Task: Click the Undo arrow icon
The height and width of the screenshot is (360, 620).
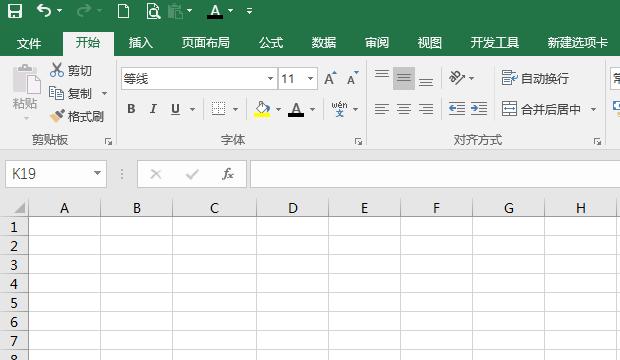Action: coord(43,11)
